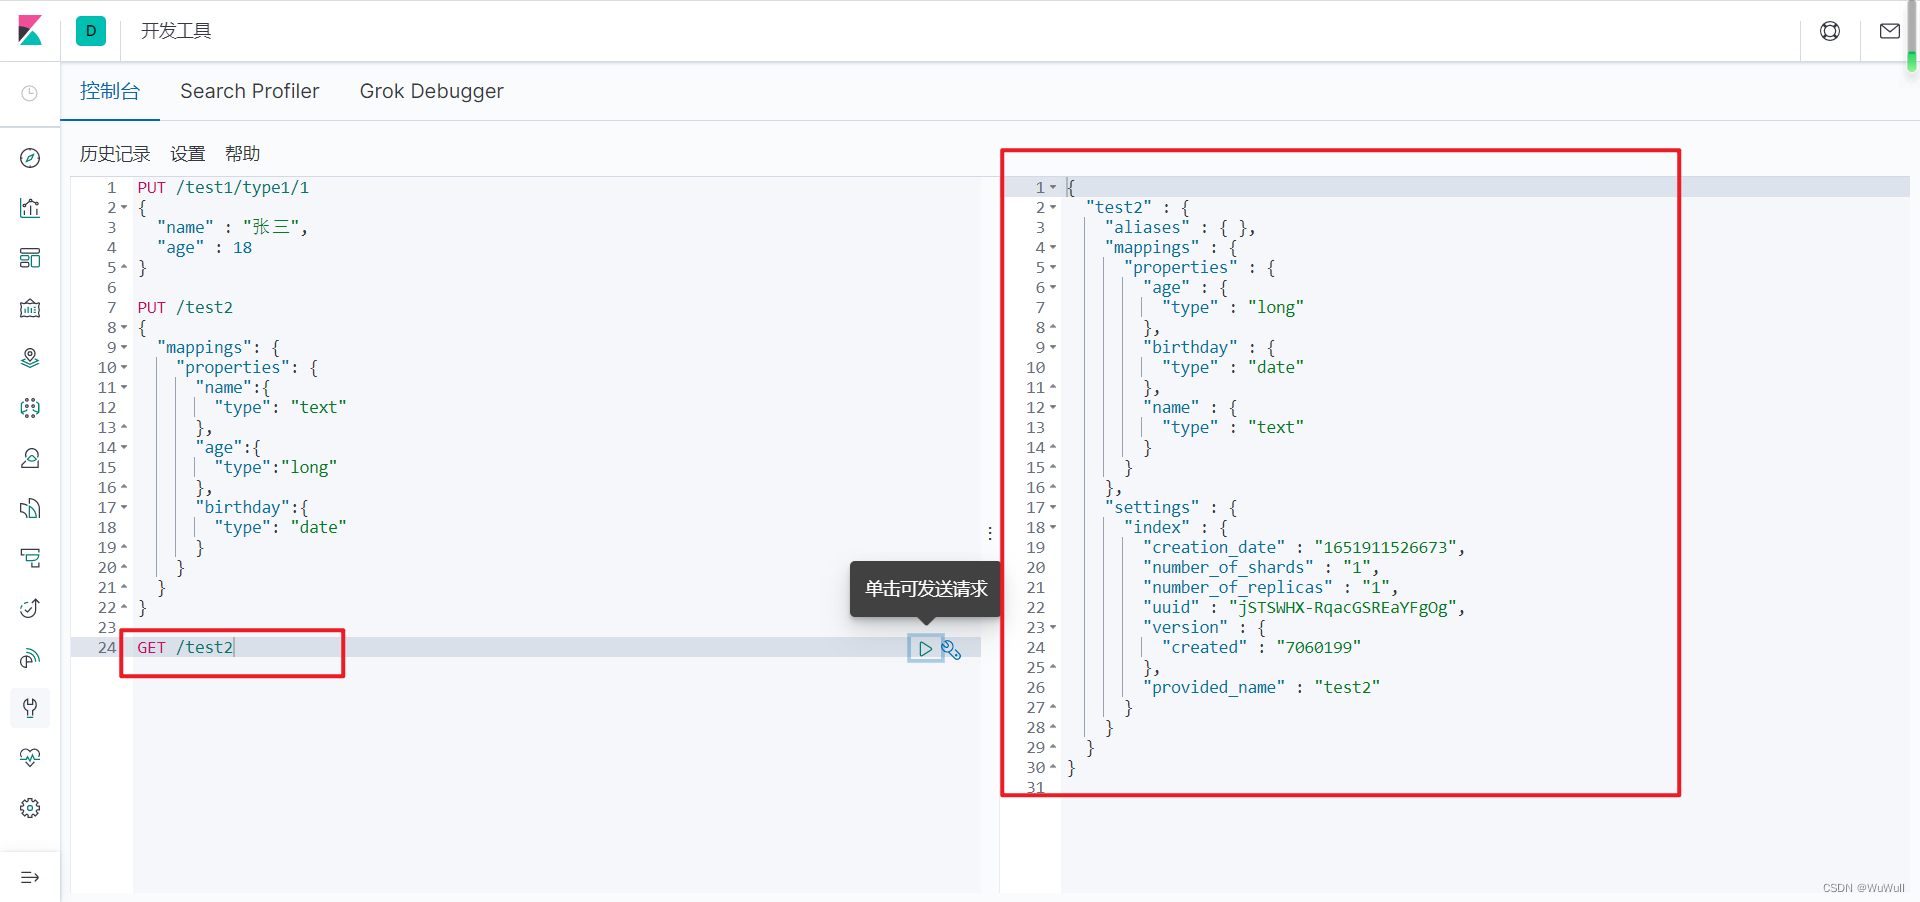Image resolution: width=1920 pixels, height=902 pixels.
Task: Collapse mappings fold at output line 4
Action: coord(1053,248)
